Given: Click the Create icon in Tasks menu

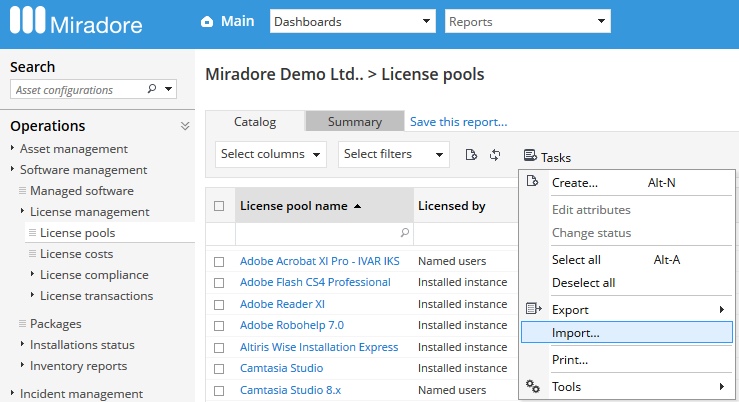Looking at the screenshot, I should point(533,181).
